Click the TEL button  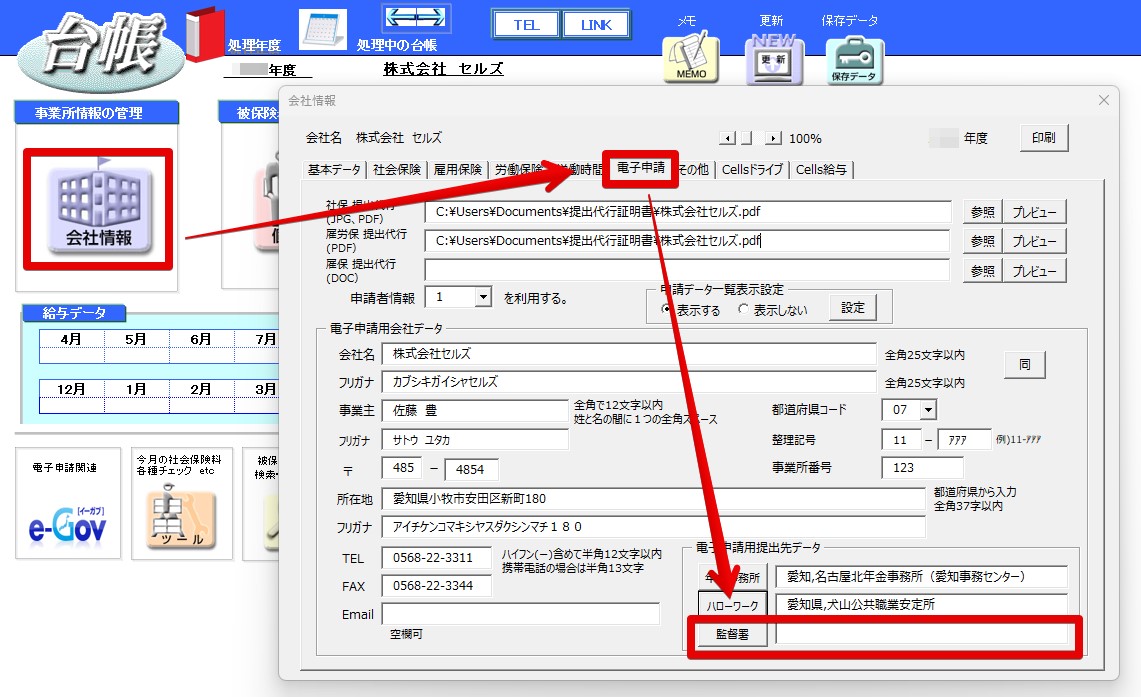(x=526, y=25)
